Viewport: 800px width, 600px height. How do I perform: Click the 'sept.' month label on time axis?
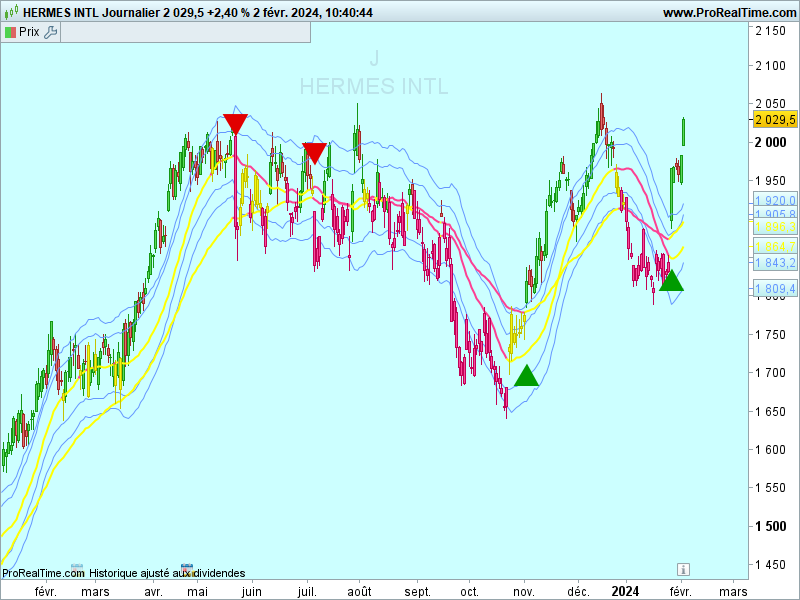tap(417, 592)
